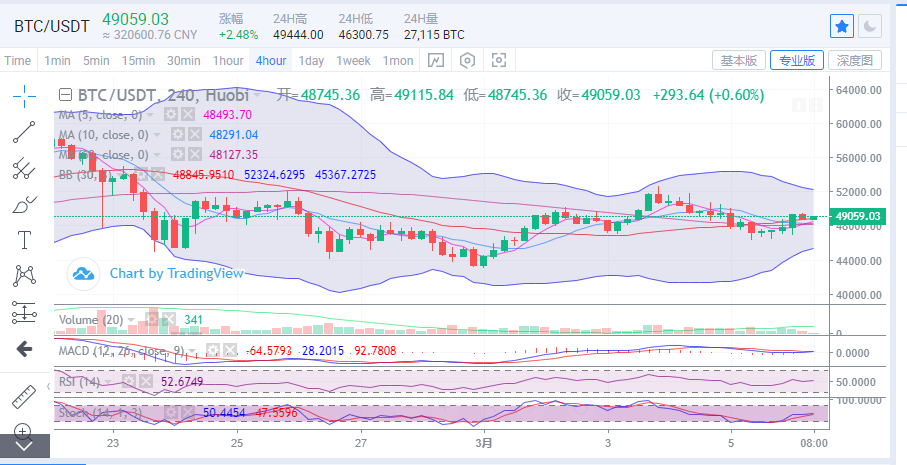Open dropdown arrow for Stoch (14, 1, 3)

tap(150, 414)
